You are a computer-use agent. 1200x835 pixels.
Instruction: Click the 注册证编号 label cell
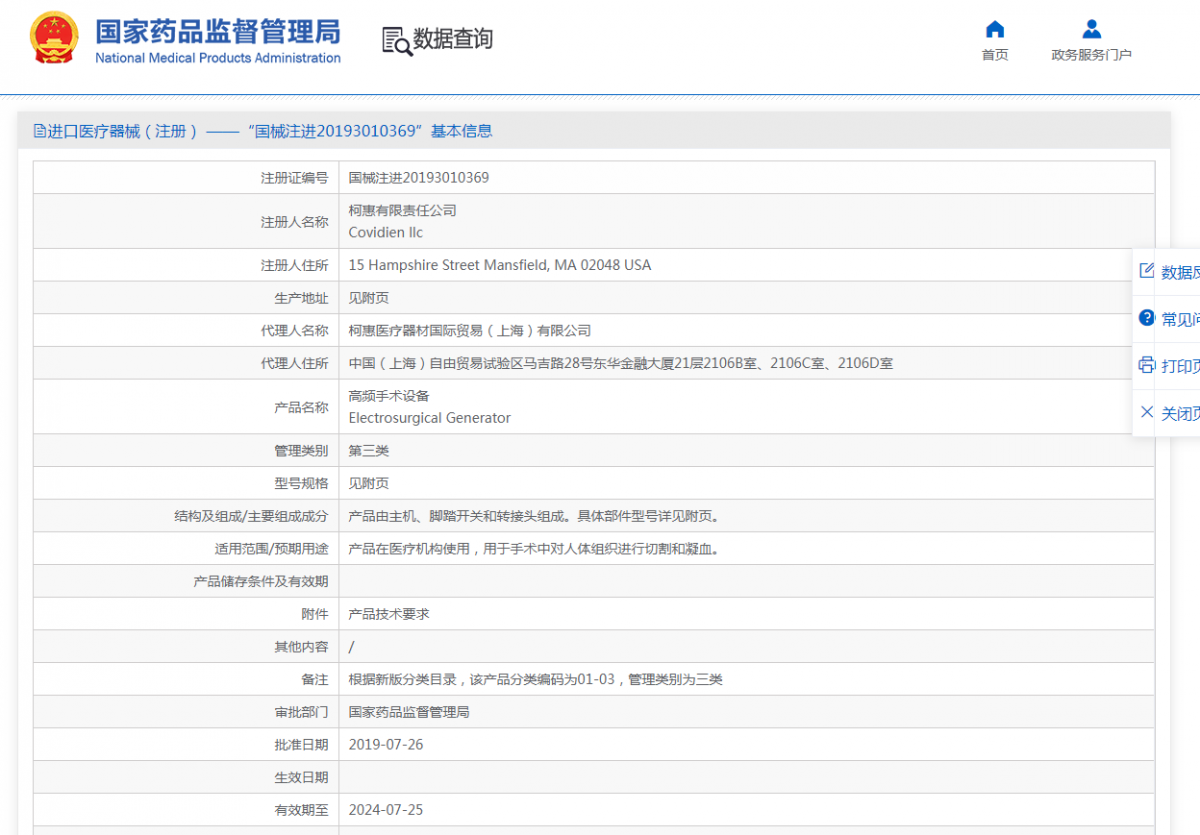coord(186,178)
